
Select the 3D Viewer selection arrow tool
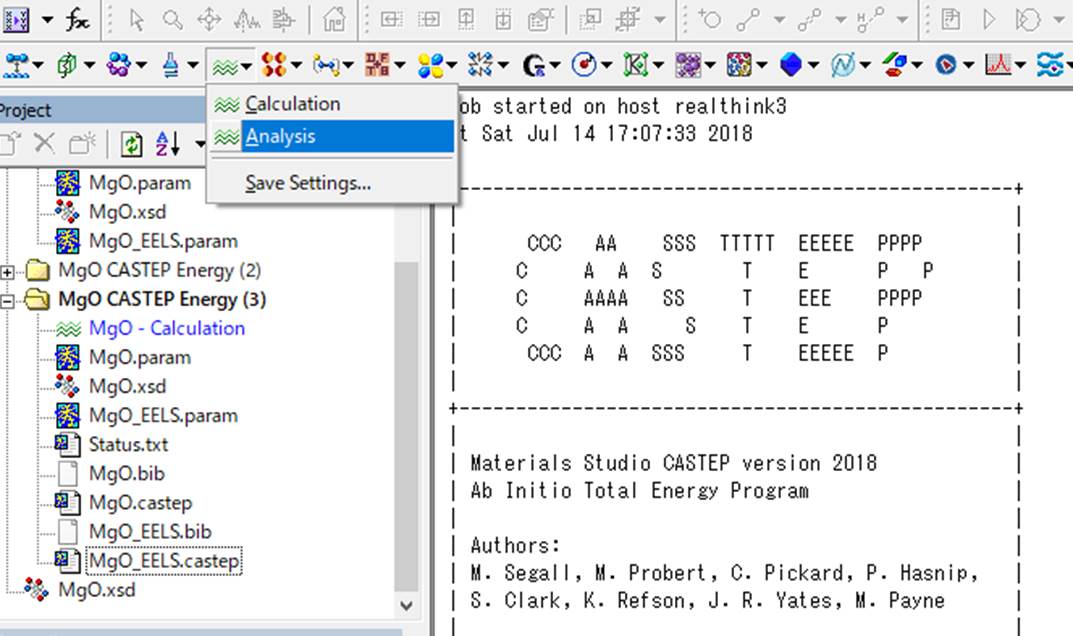point(136,20)
